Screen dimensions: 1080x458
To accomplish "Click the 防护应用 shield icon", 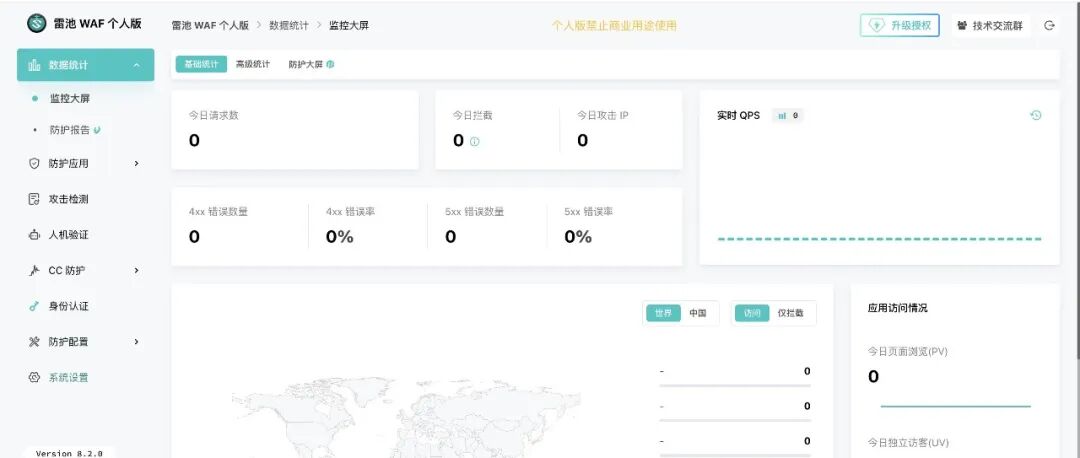I will [x=34, y=163].
